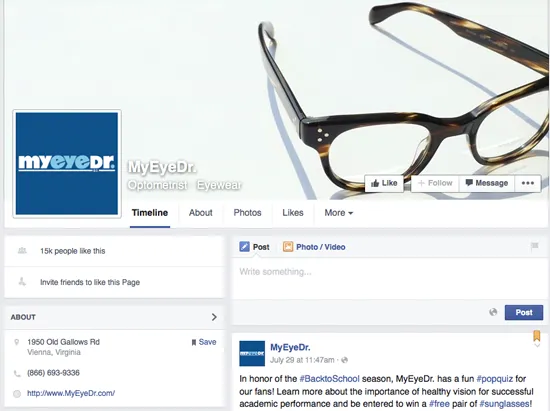Click '15k people like this' text
The width and height of the screenshot is (550, 411).
point(73,251)
